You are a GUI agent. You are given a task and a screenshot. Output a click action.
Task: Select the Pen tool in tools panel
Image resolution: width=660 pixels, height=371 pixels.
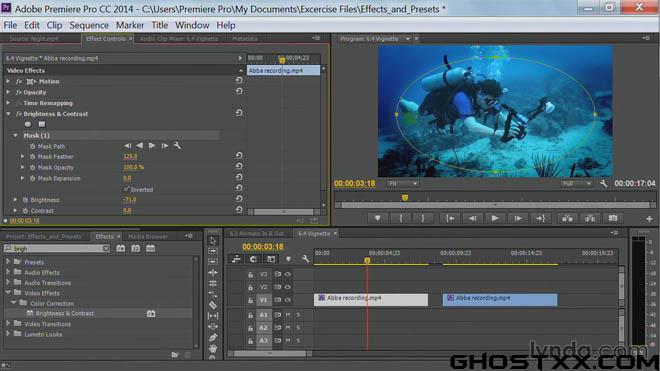tap(213, 337)
